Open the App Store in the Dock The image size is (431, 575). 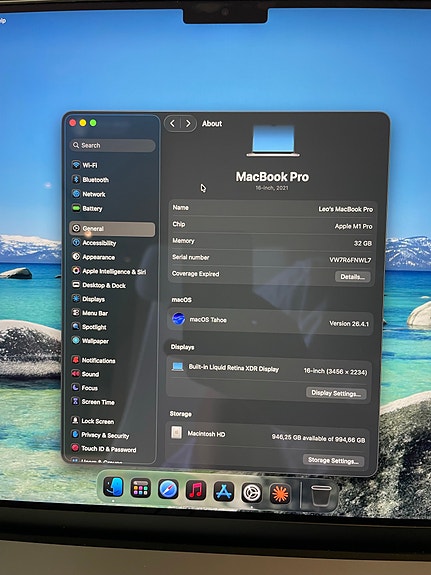224,492
